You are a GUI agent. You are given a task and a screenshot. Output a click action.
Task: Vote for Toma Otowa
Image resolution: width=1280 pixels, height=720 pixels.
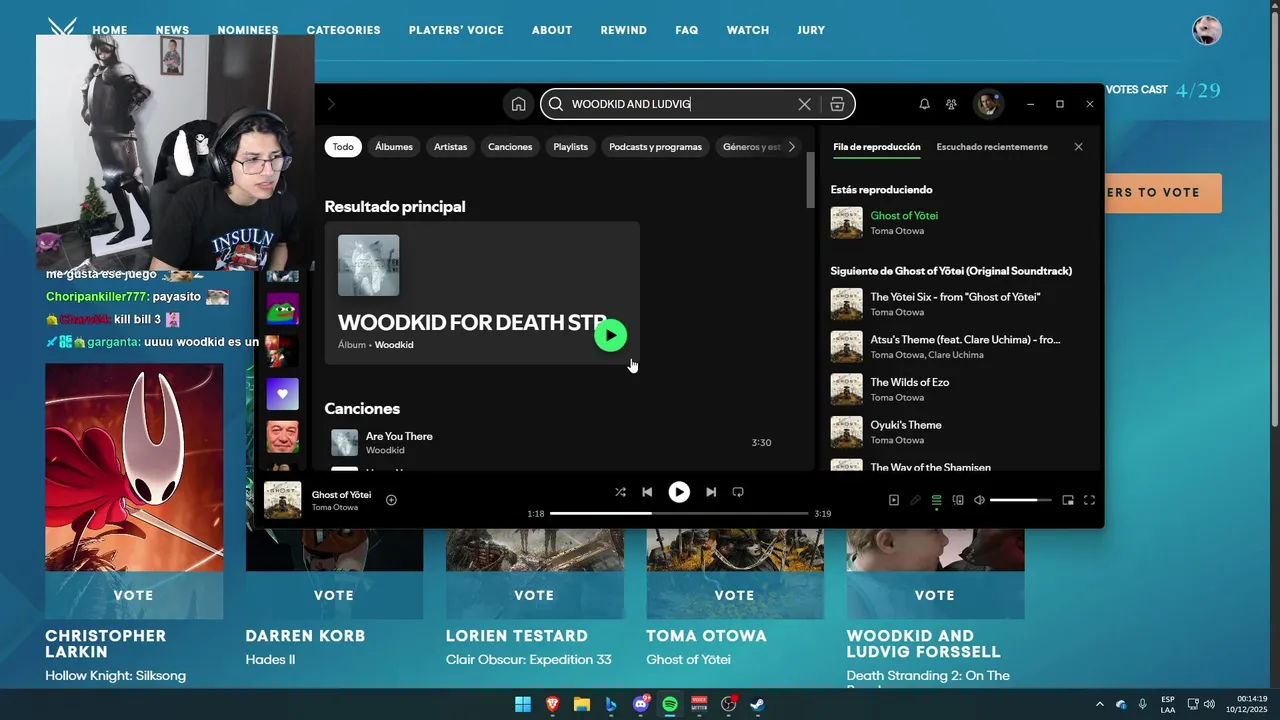click(735, 595)
